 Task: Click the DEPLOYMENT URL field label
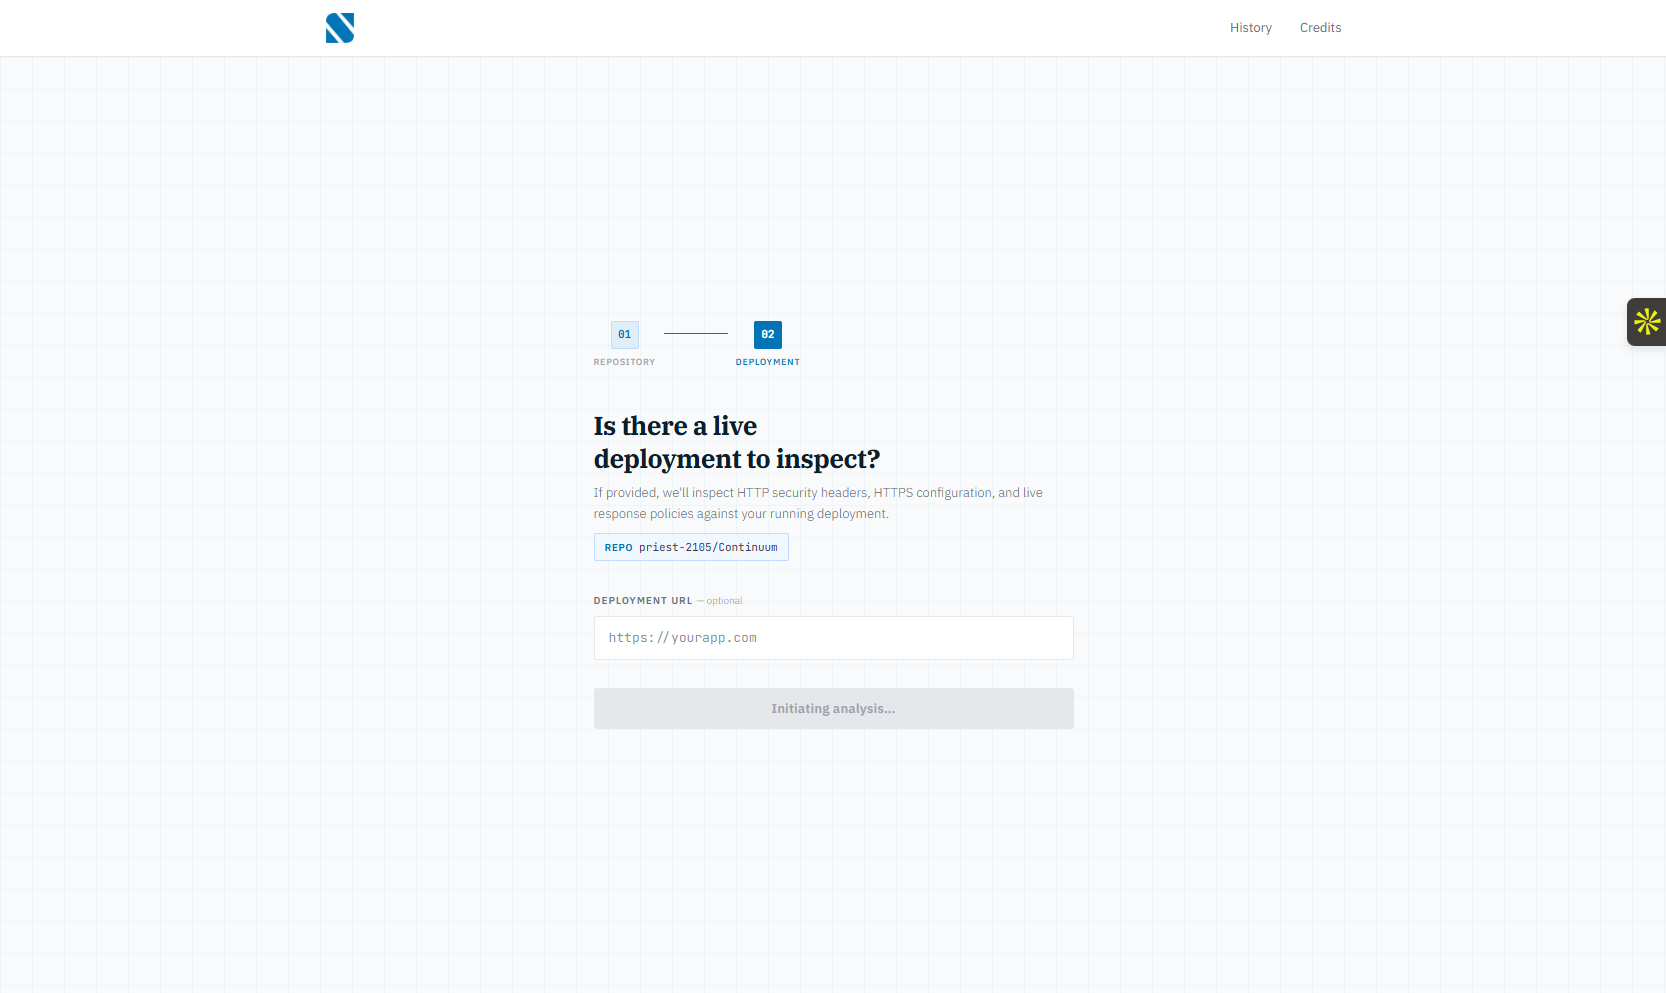click(x=642, y=601)
